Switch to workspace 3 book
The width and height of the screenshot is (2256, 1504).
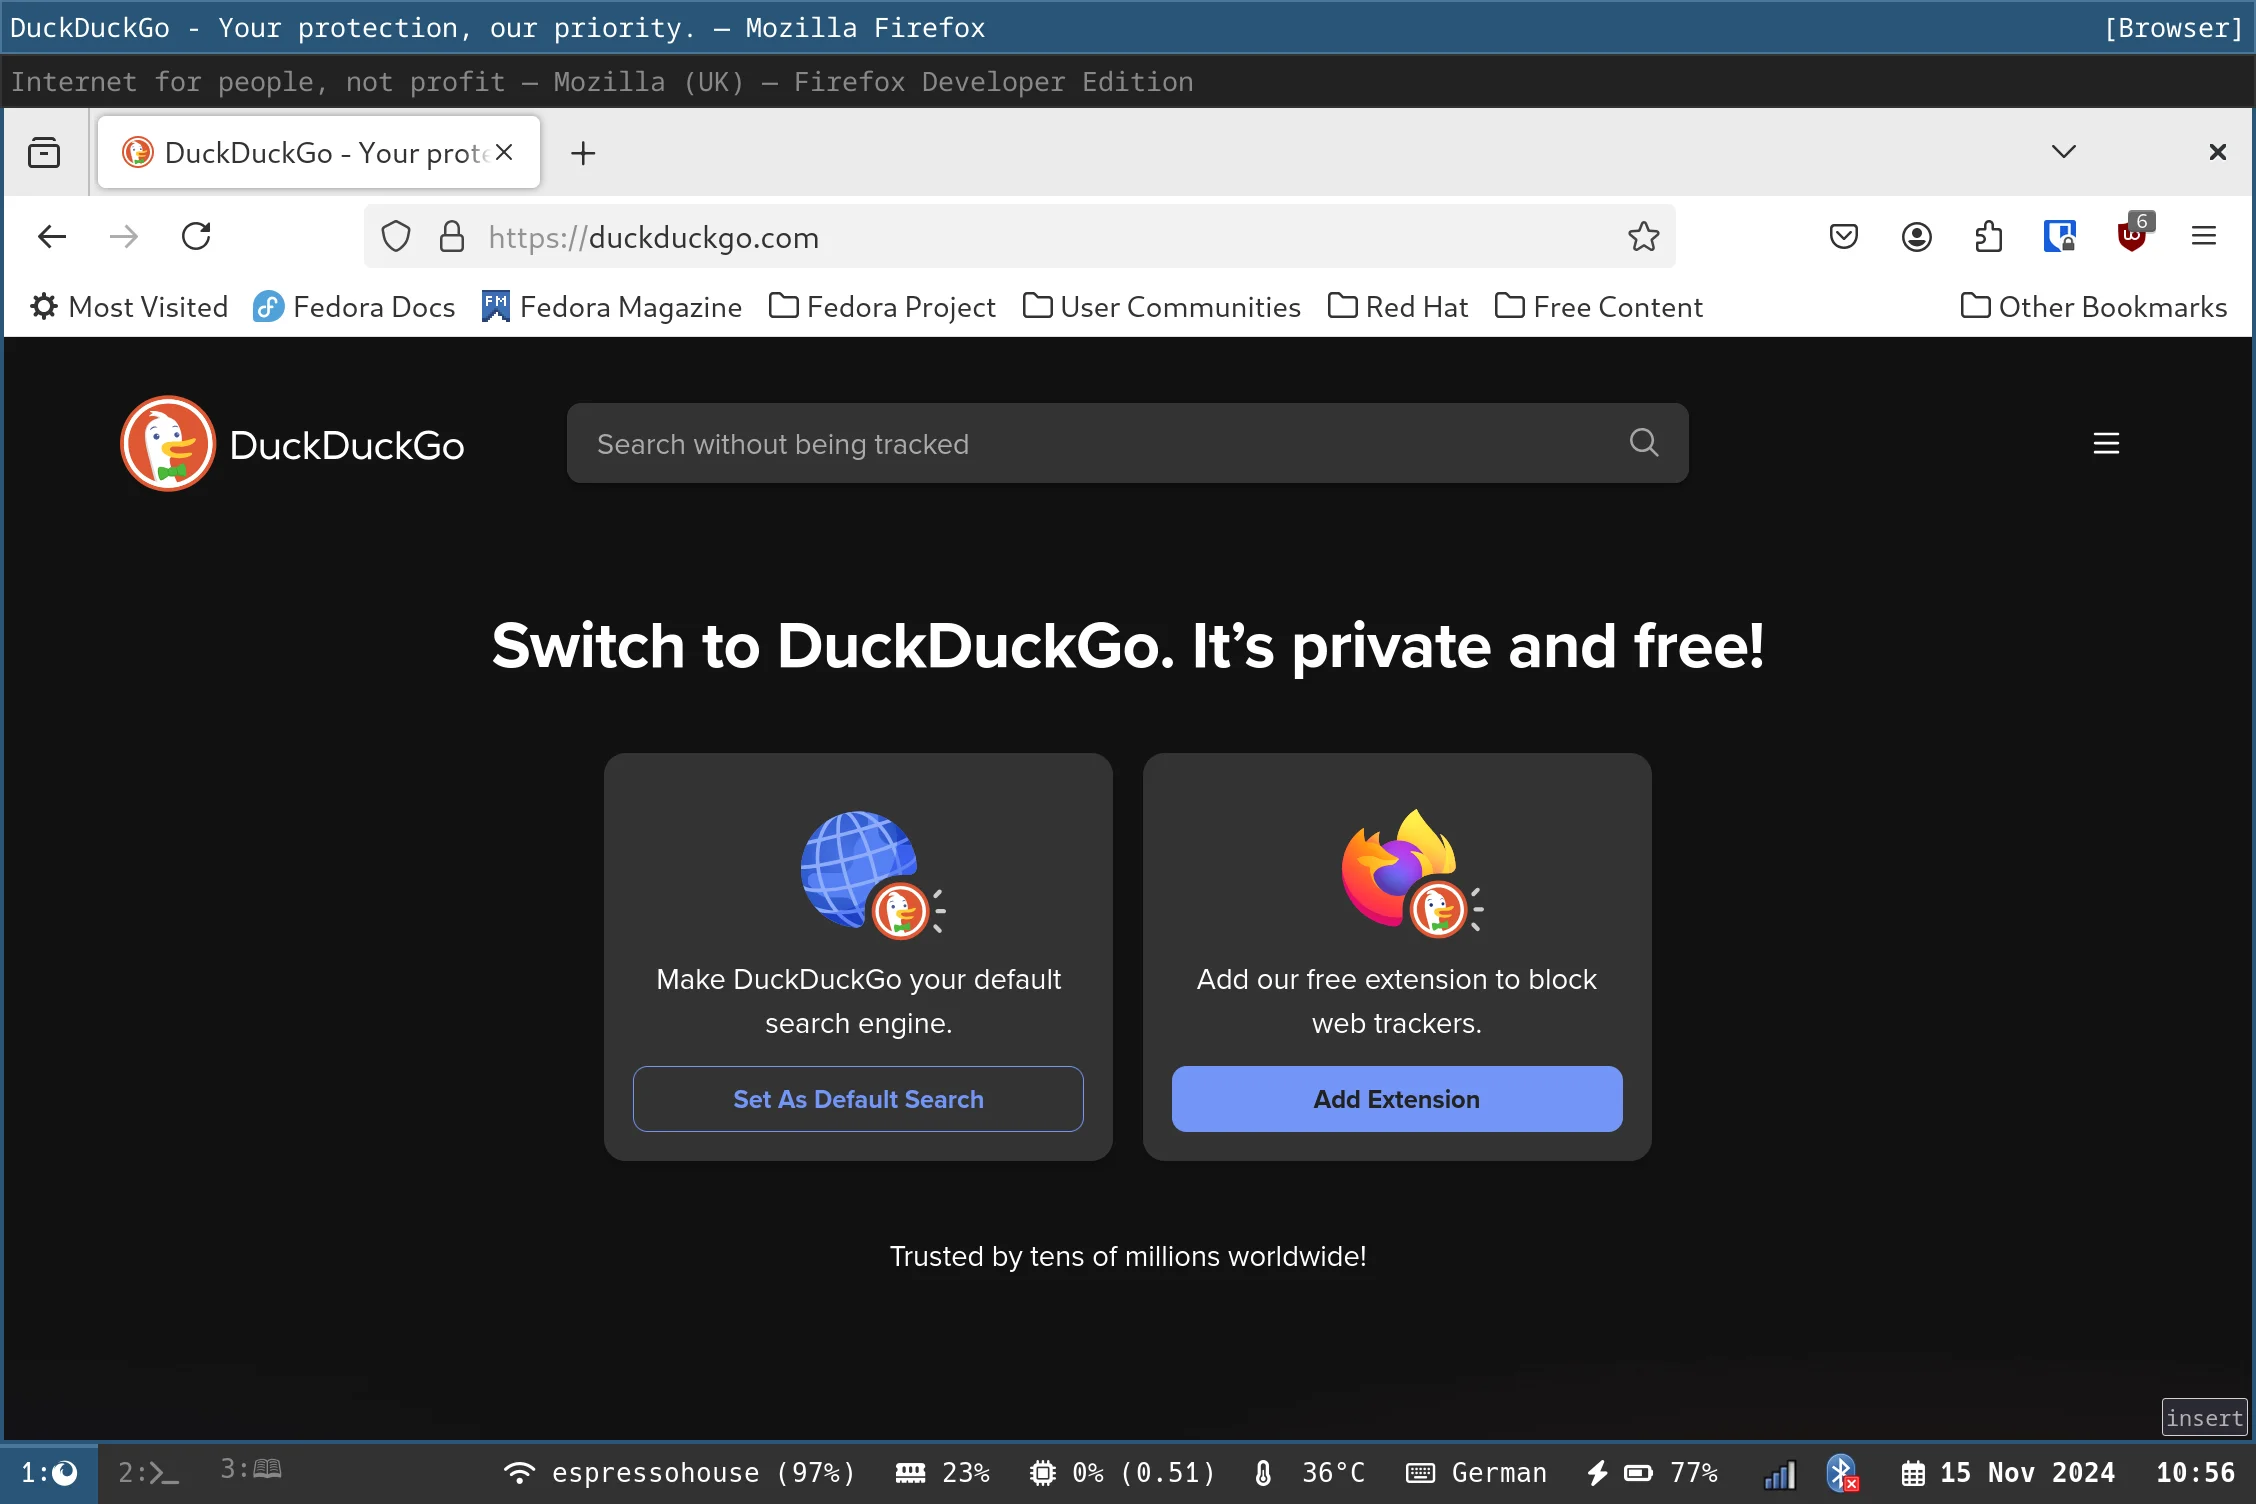[x=251, y=1469]
